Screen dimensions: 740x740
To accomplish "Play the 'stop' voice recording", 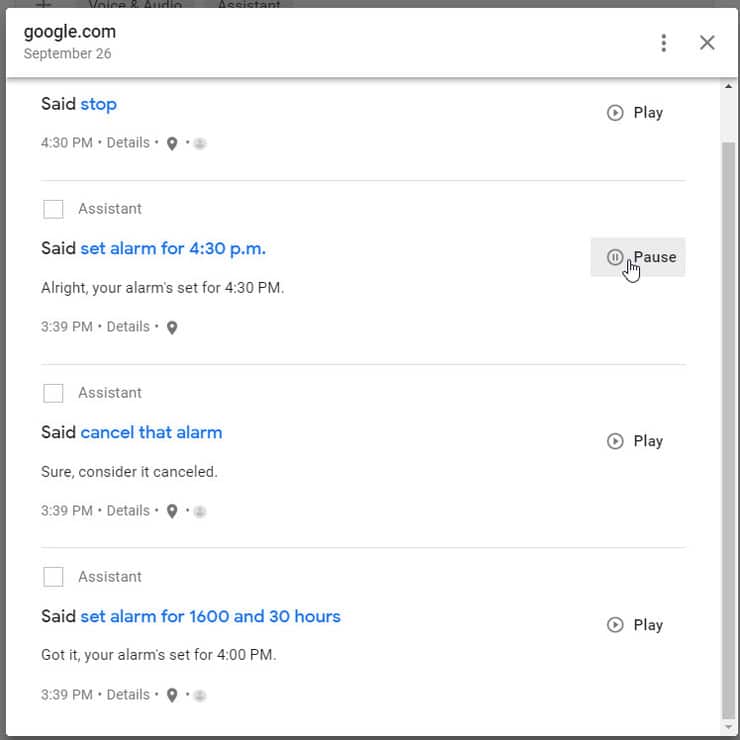I will [636, 113].
